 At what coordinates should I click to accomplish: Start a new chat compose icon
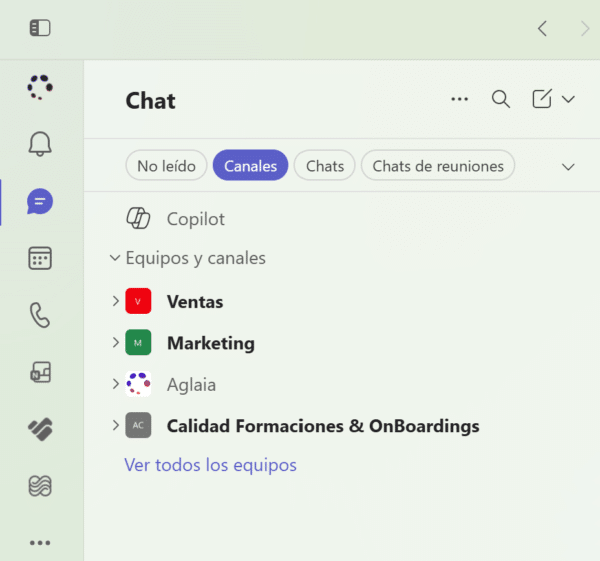click(x=542, y=99)
